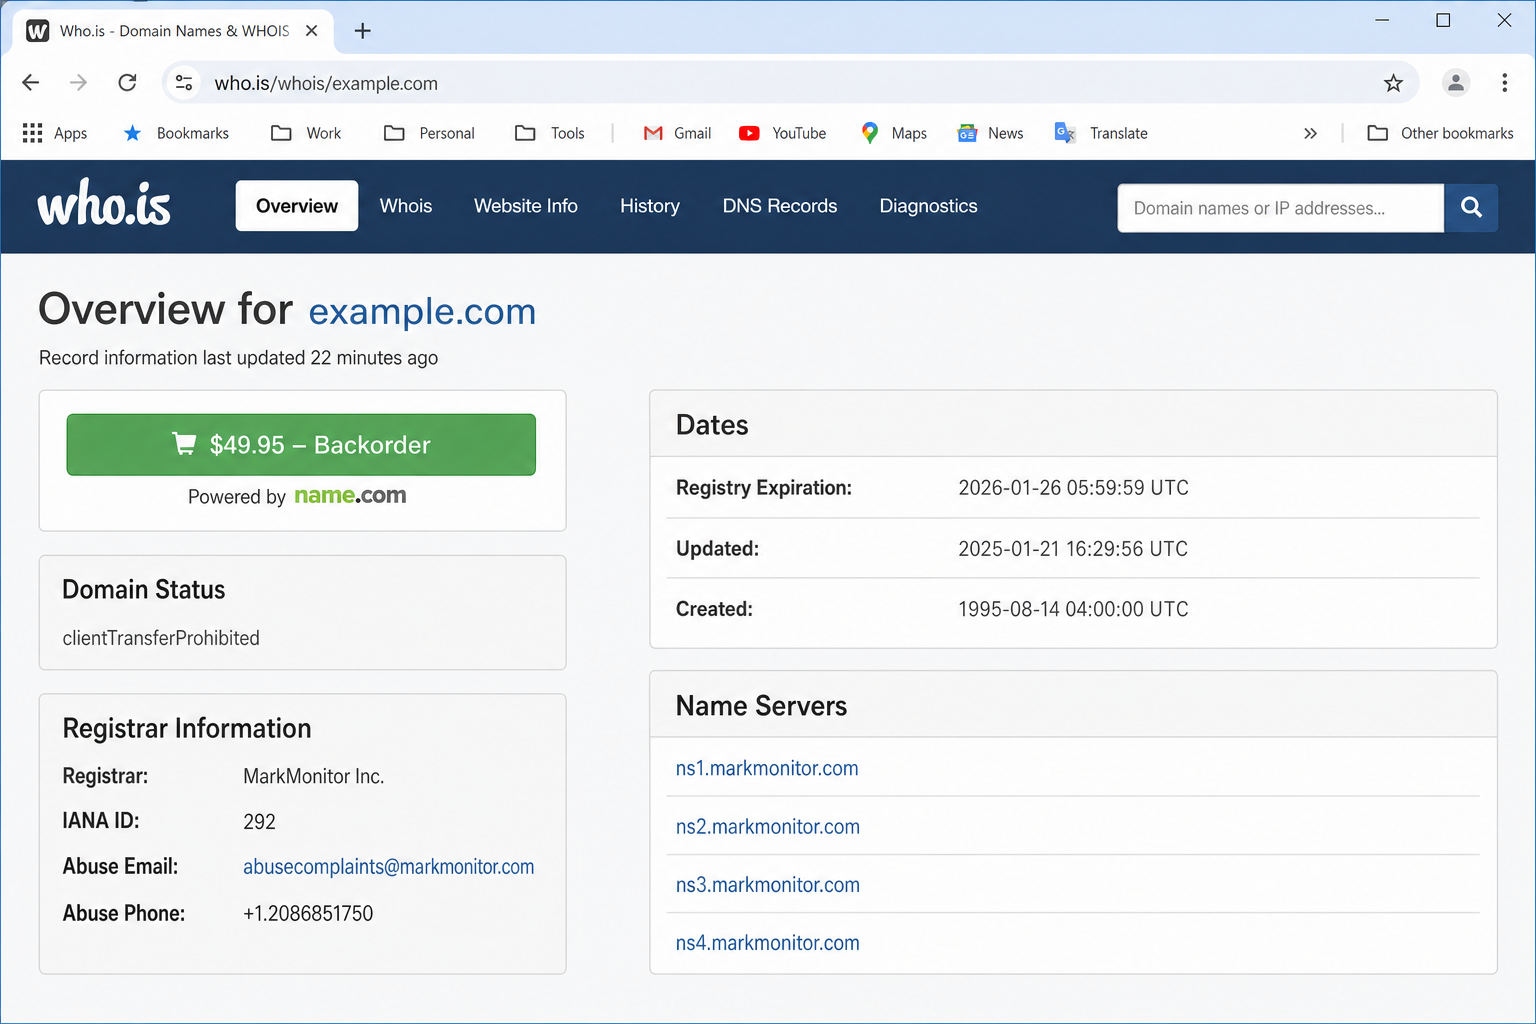Open the News bookmark

click(990, 133)
